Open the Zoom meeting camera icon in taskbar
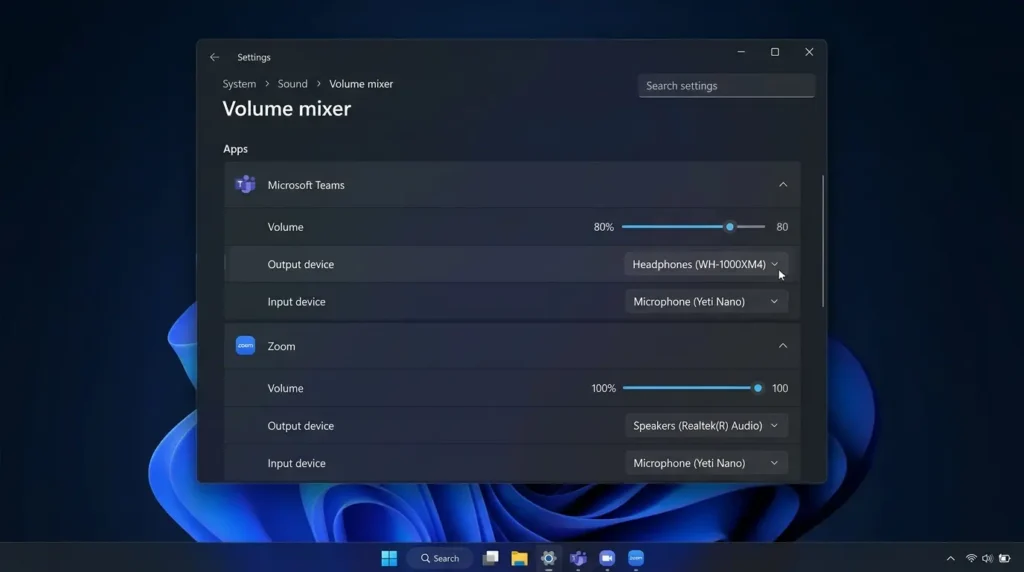1024x572 pixels. pyautogui.click(x=607, y=558)
